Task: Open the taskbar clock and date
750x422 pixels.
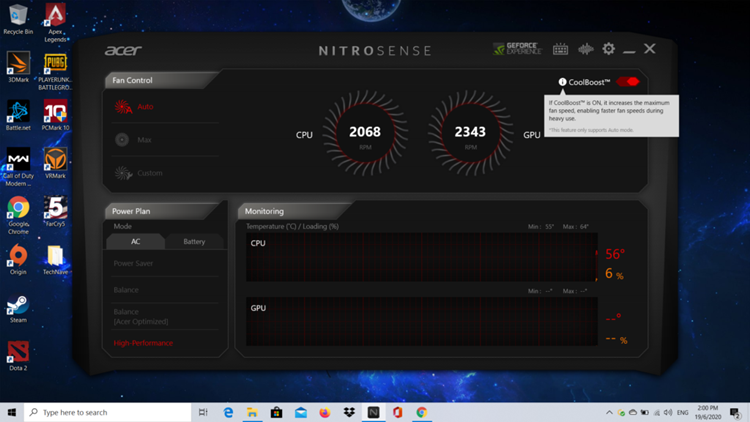Action: pyautogui.click(x=708, y=412)
